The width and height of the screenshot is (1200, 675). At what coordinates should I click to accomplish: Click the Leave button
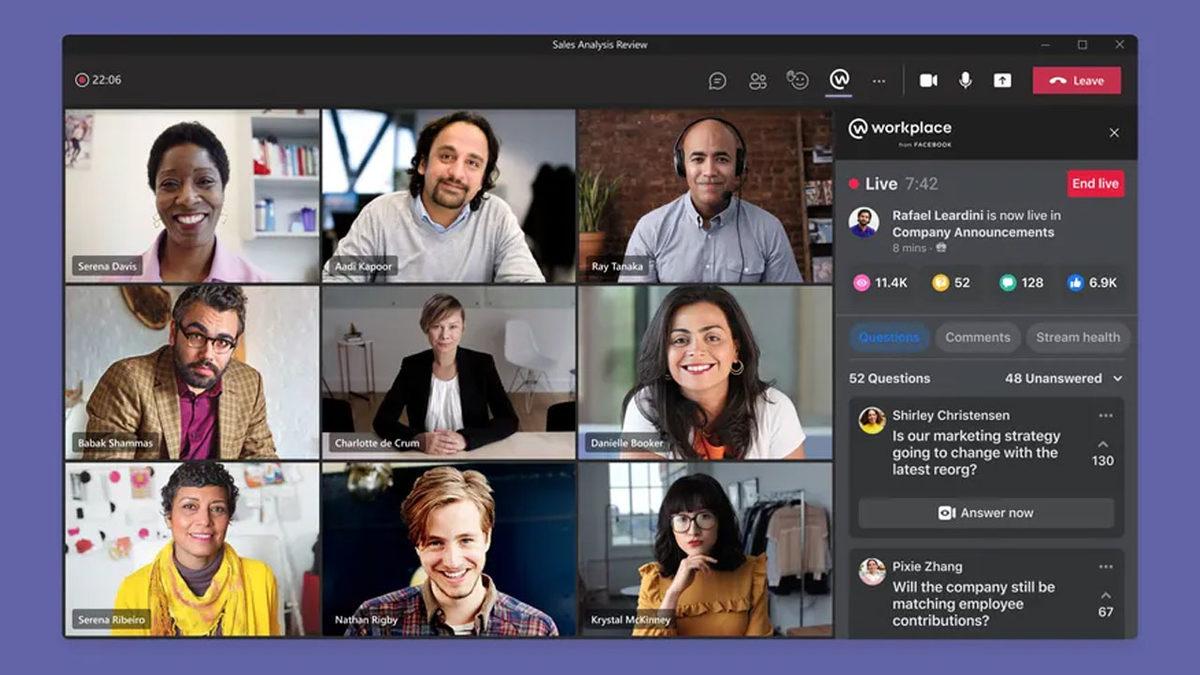(x=1076, y=80)
